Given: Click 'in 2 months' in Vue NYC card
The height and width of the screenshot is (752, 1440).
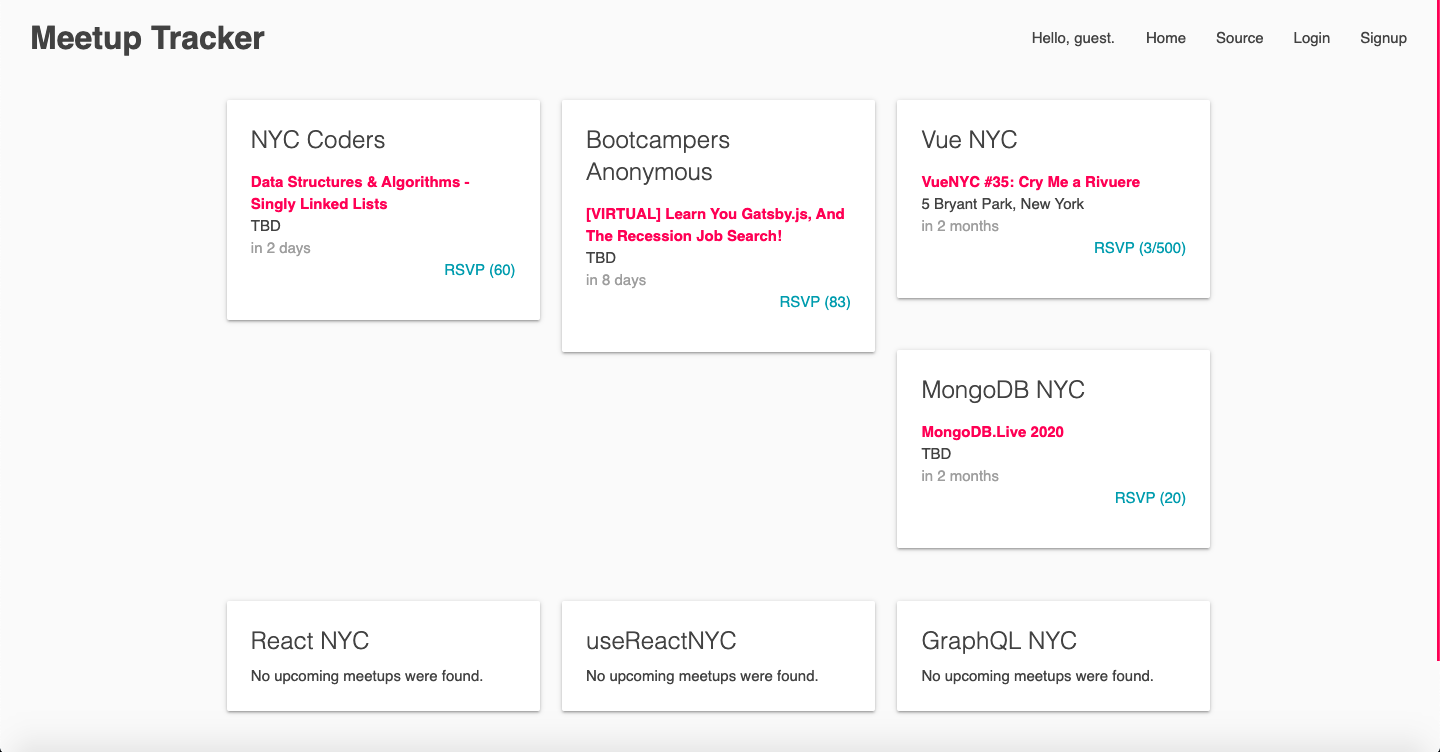Looking at the screenshot, I should (x=960, y=226).
